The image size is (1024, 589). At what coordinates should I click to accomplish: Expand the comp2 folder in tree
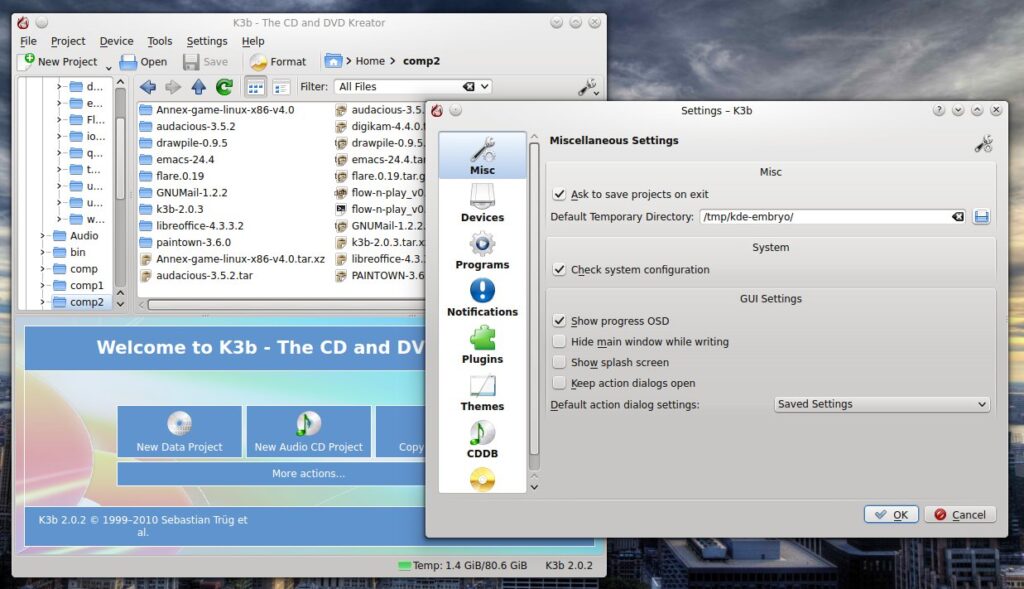click(42, 302)
